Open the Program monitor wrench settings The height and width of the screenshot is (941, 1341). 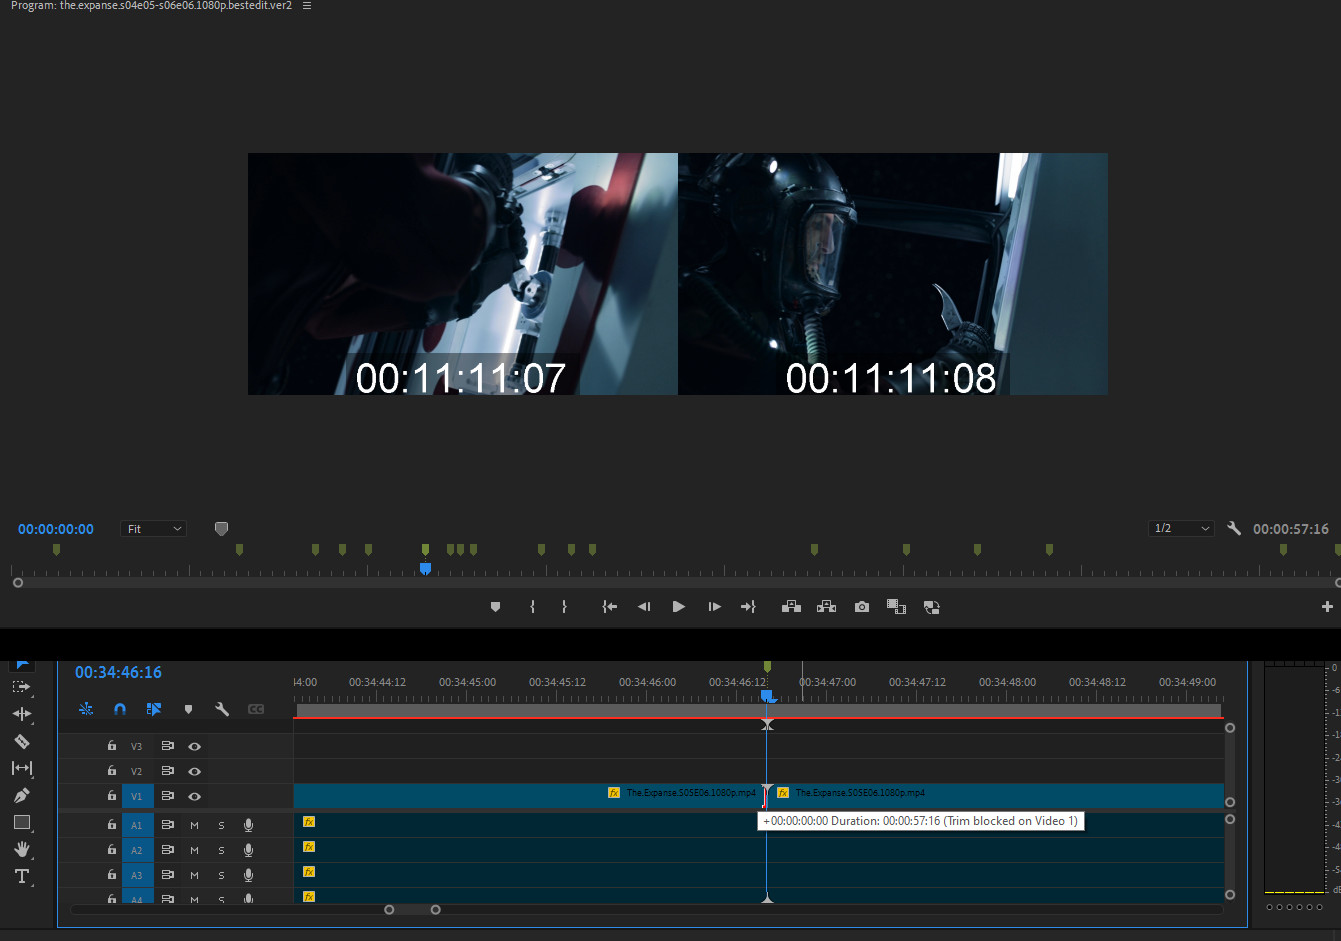[1234, 529]
